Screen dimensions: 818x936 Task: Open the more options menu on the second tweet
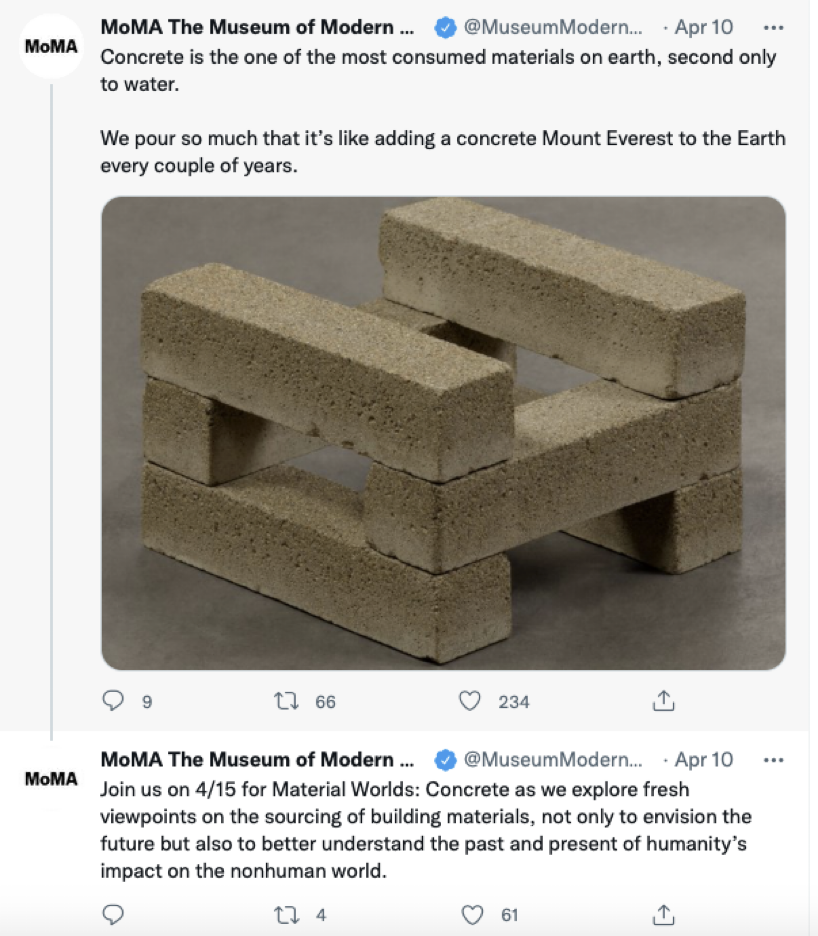773,760
